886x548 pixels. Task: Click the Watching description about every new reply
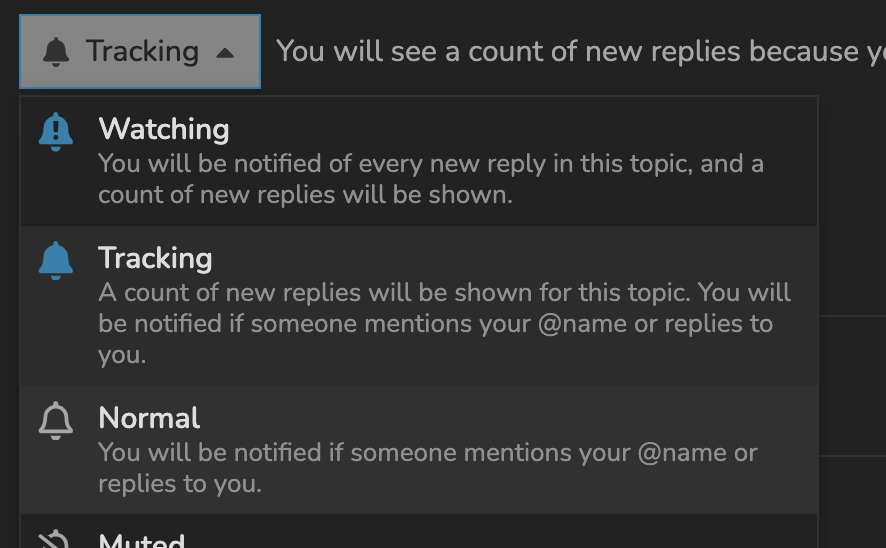point(431,179)
